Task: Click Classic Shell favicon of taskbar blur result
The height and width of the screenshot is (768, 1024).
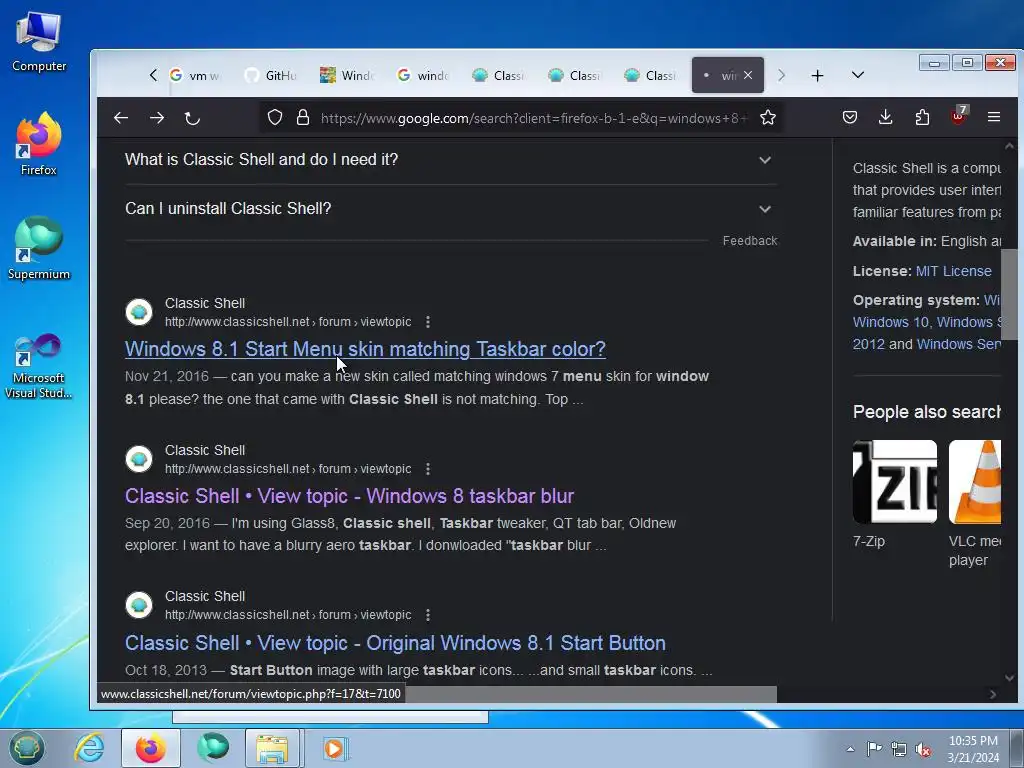Action: pos(139,459)
